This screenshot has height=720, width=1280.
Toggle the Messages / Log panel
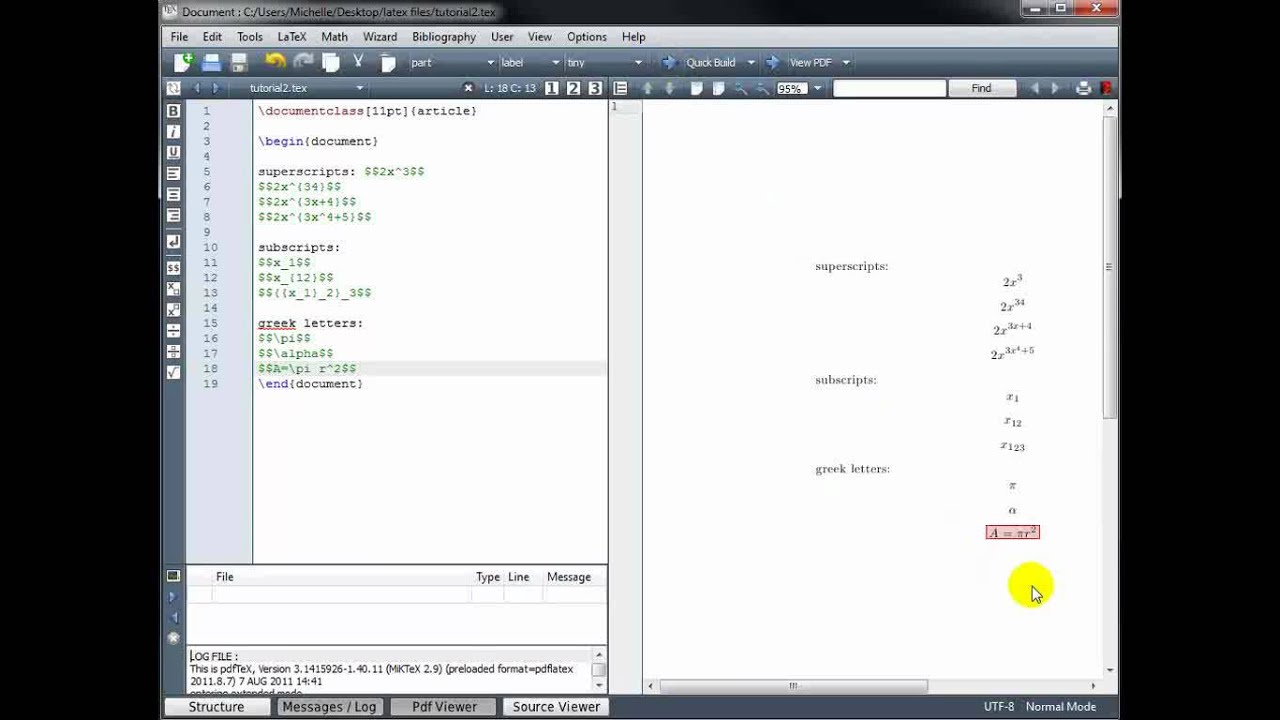329,706
